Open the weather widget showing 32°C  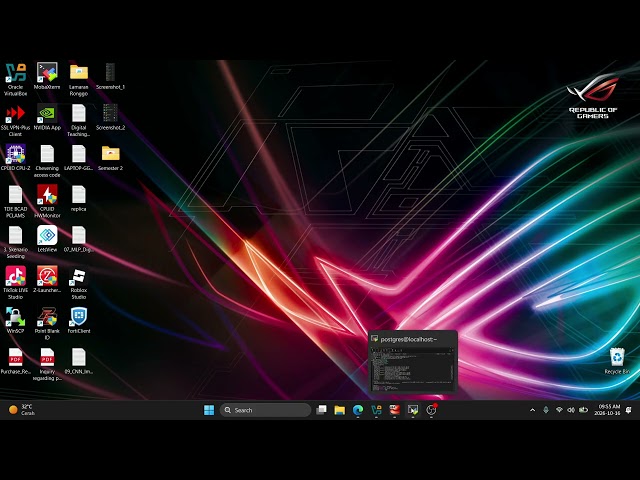tap(22, 410)
